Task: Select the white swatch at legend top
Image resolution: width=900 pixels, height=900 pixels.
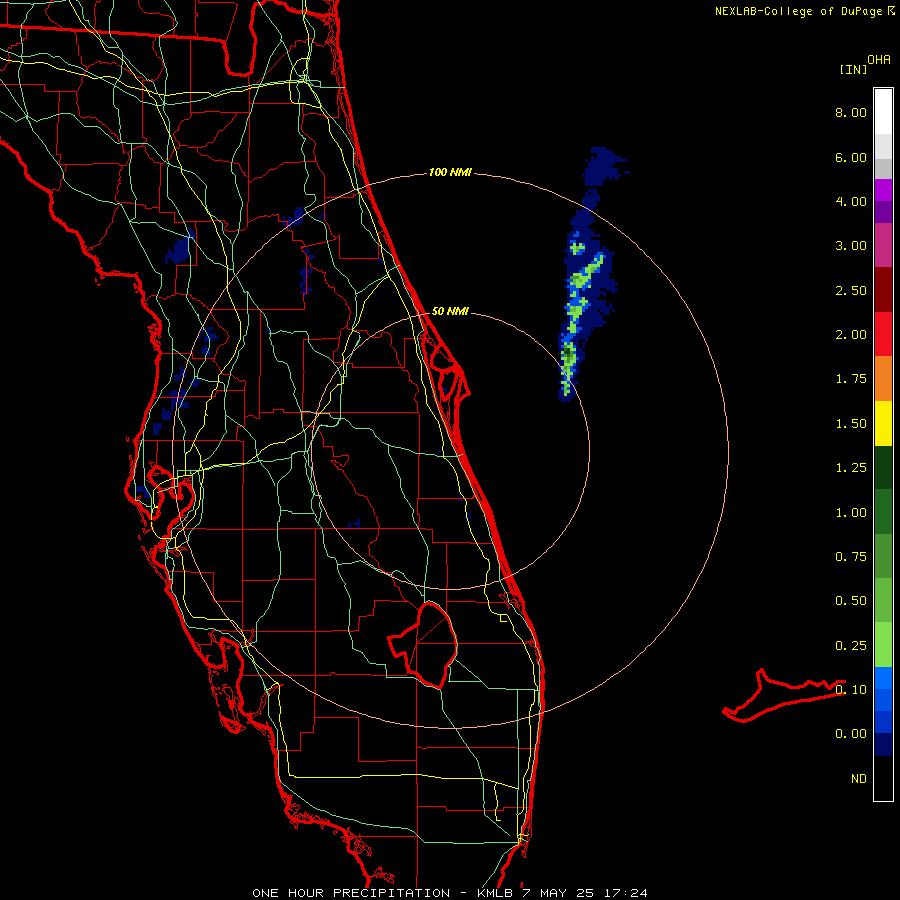Action: tap(883, 112)
